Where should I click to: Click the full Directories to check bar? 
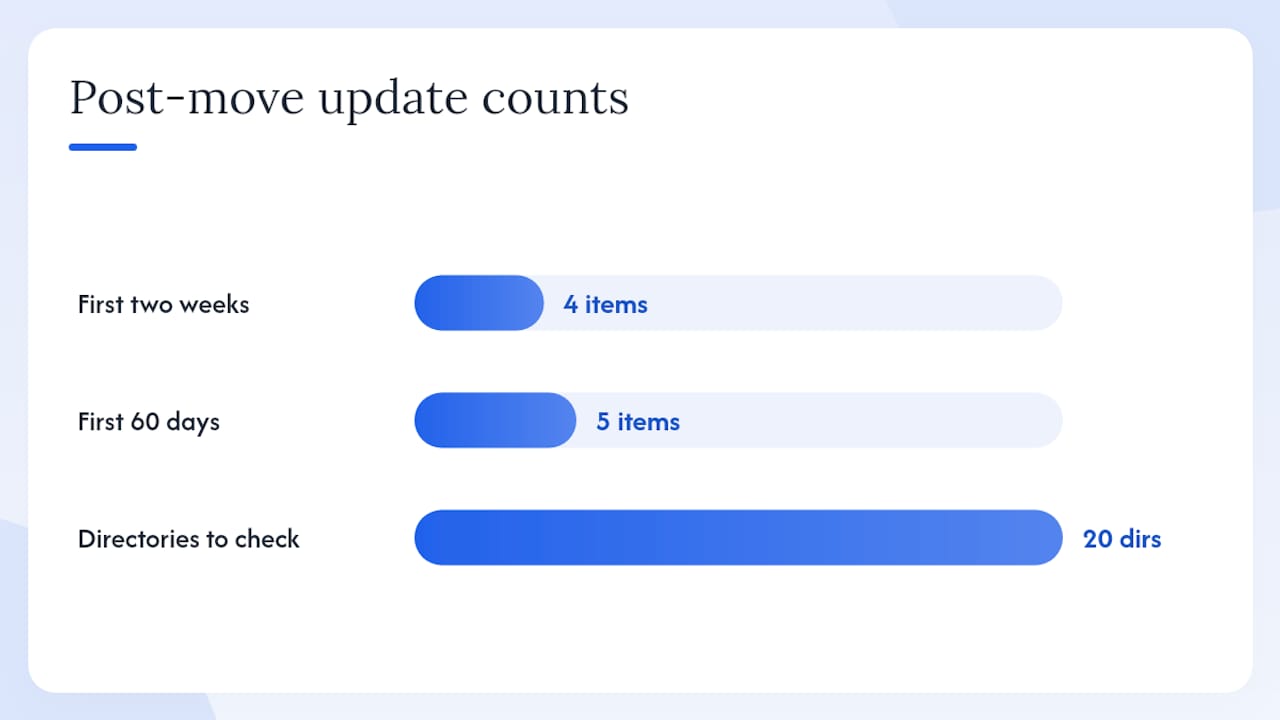(738, 538)
